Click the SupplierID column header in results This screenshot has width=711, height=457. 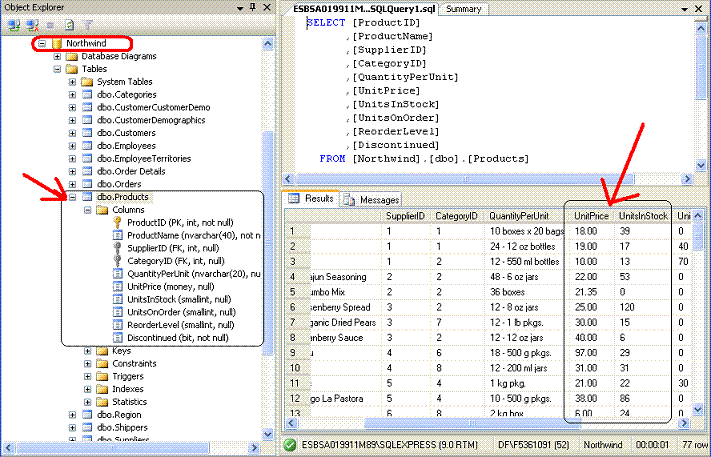pos(405,216)
